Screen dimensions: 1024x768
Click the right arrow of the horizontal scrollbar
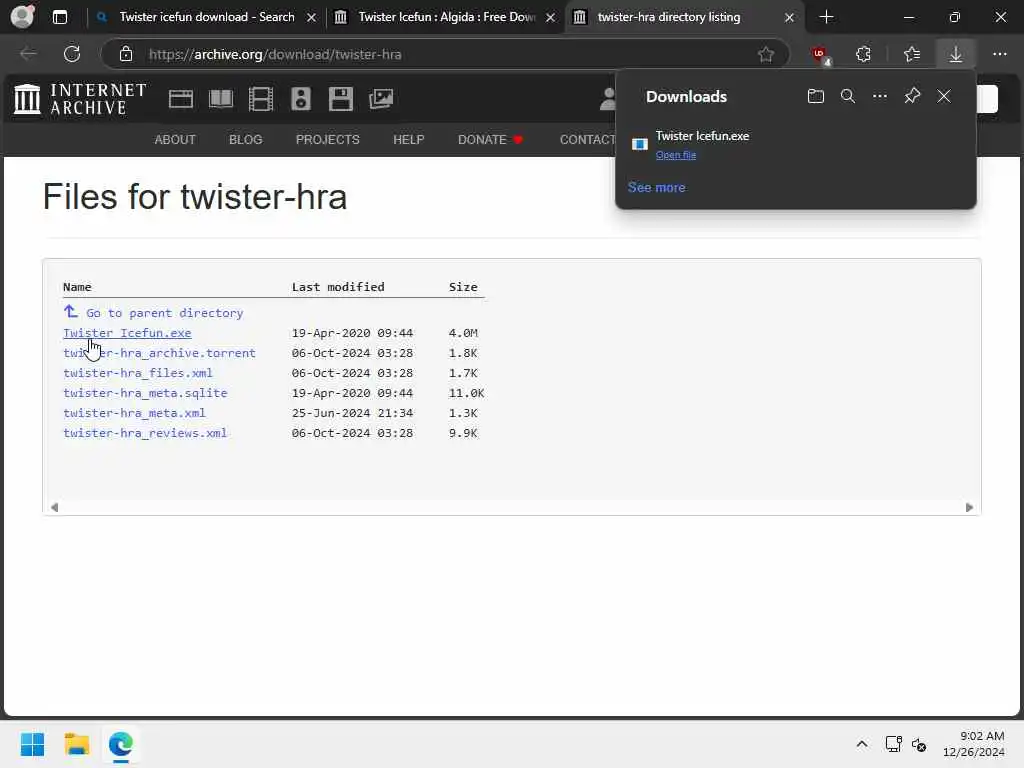(969, 507)
